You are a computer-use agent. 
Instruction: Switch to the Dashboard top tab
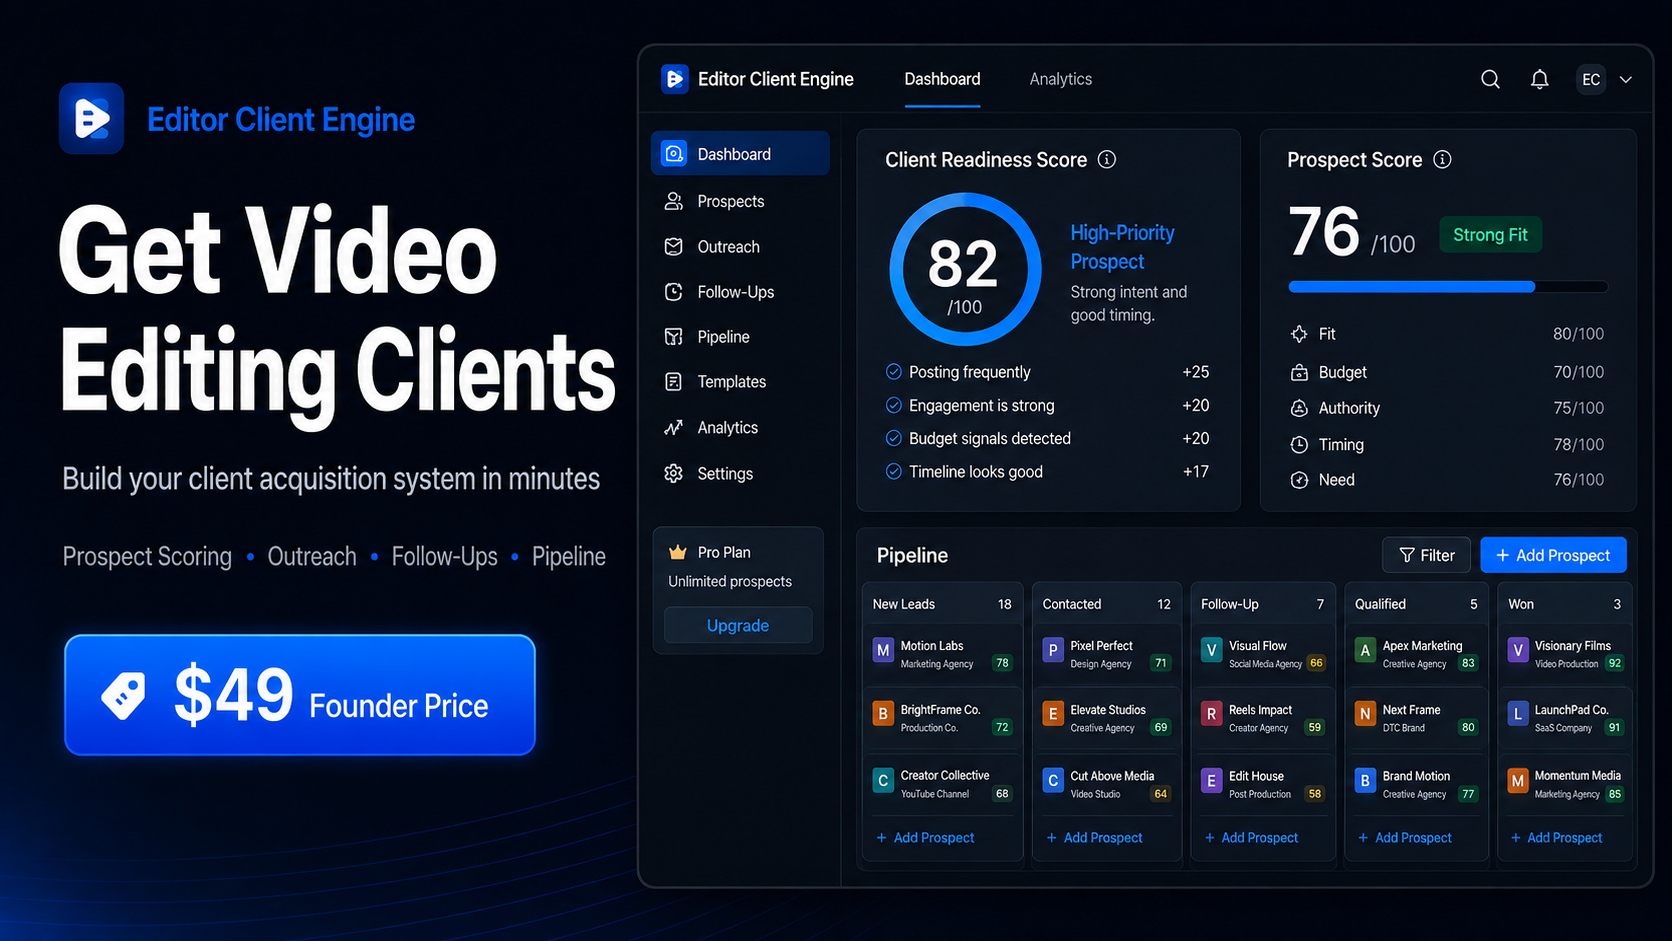pyautogui.click(x=942, y=79)
